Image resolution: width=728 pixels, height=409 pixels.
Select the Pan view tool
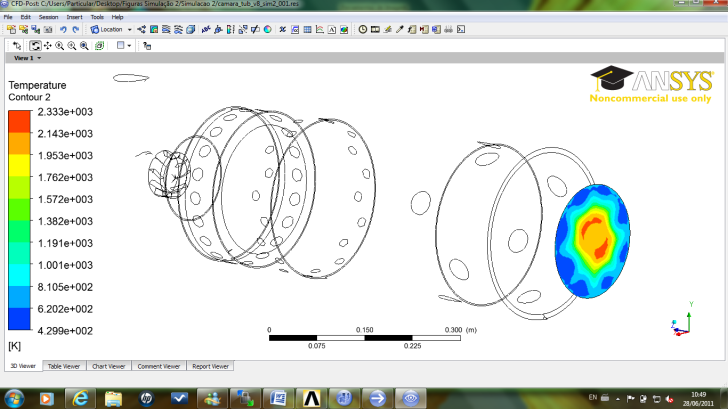click(x=48, y=45)
